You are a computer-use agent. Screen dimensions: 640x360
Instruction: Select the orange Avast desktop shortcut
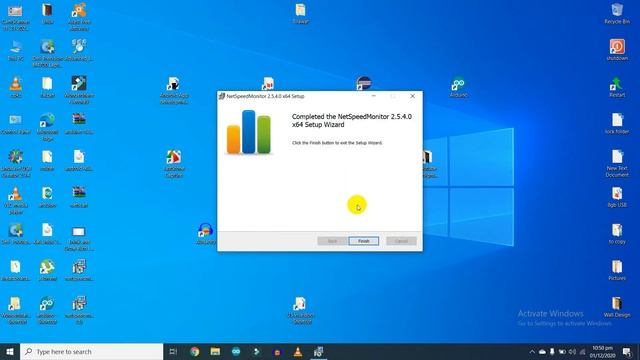(79, 16)
